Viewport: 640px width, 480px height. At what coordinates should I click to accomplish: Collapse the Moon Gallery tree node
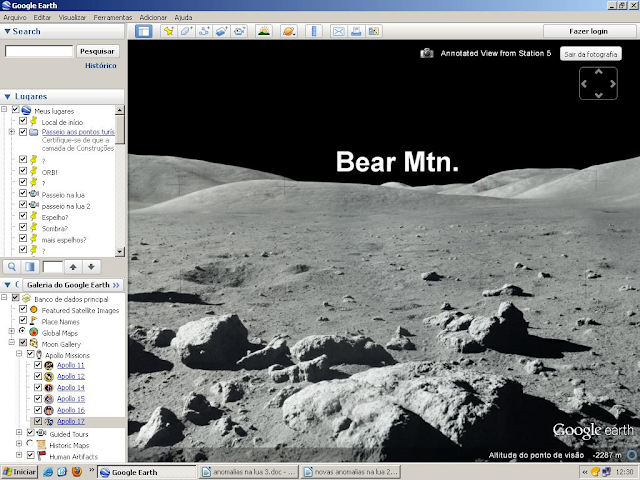coord(11,342)
